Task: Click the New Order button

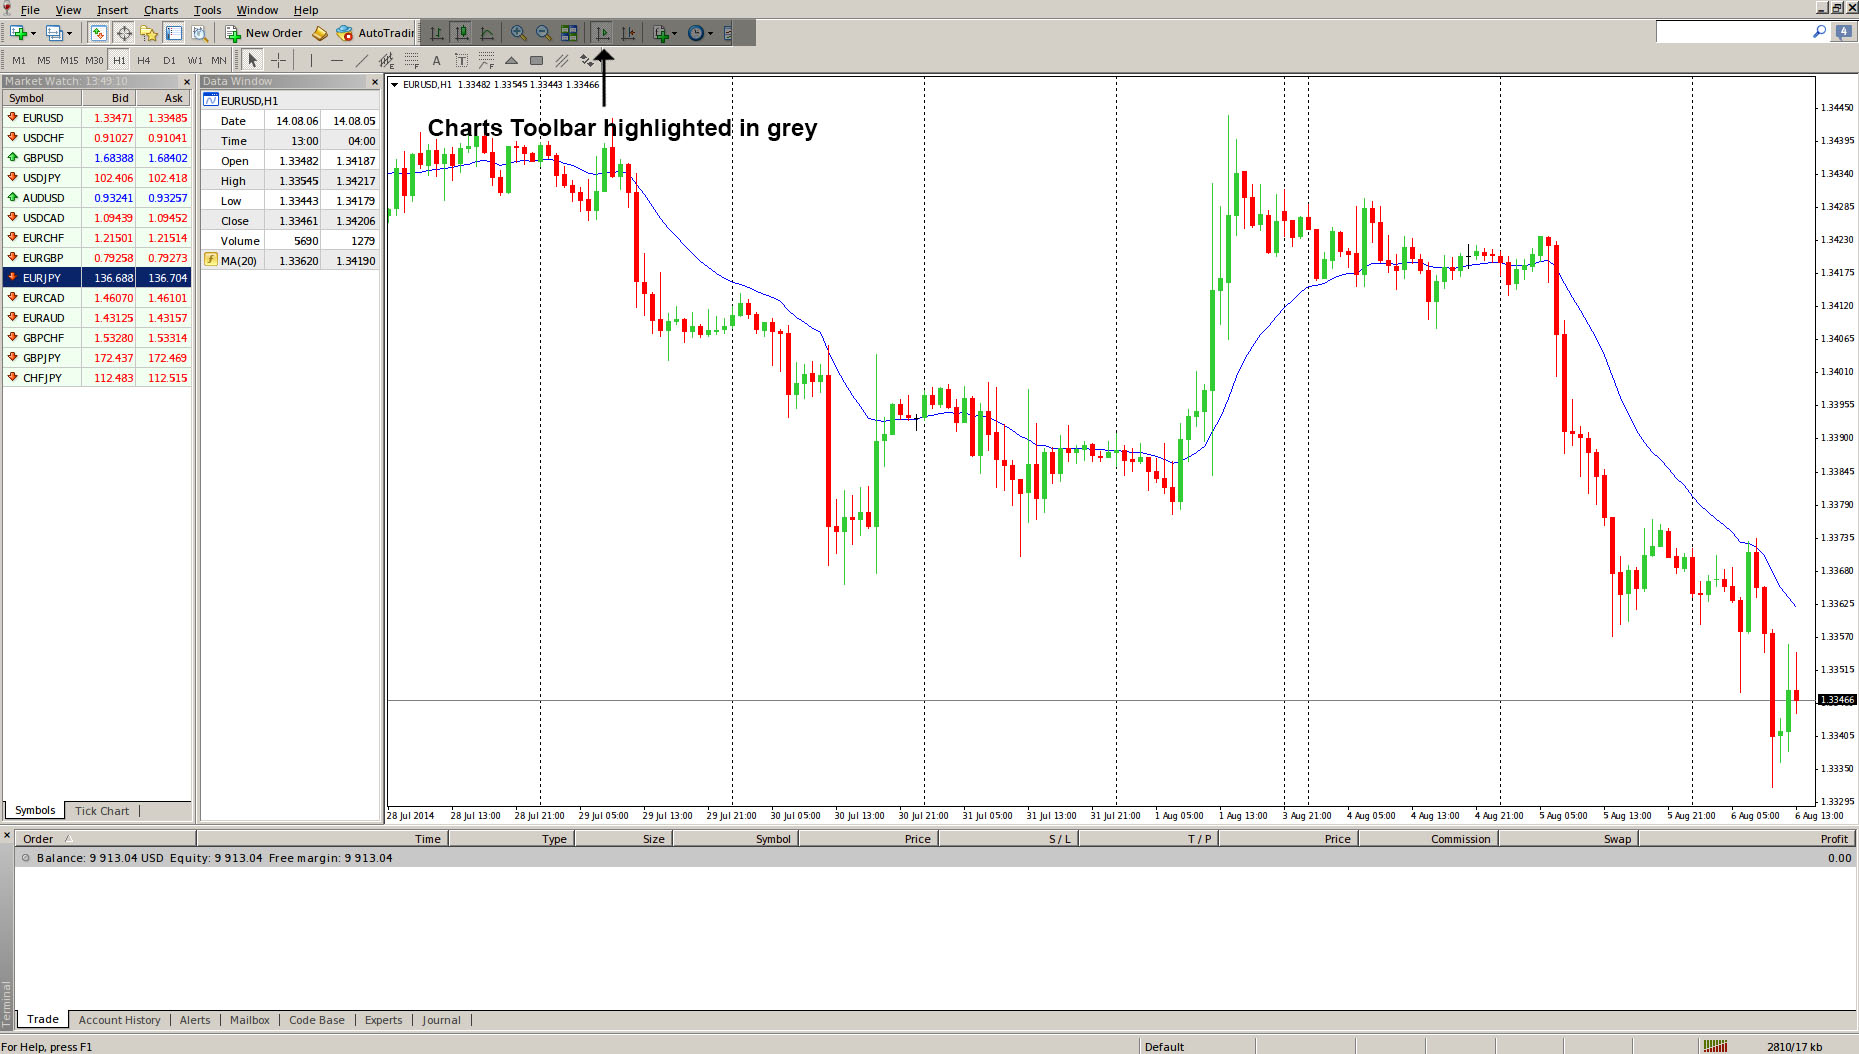Action: (x=264, y=33)
